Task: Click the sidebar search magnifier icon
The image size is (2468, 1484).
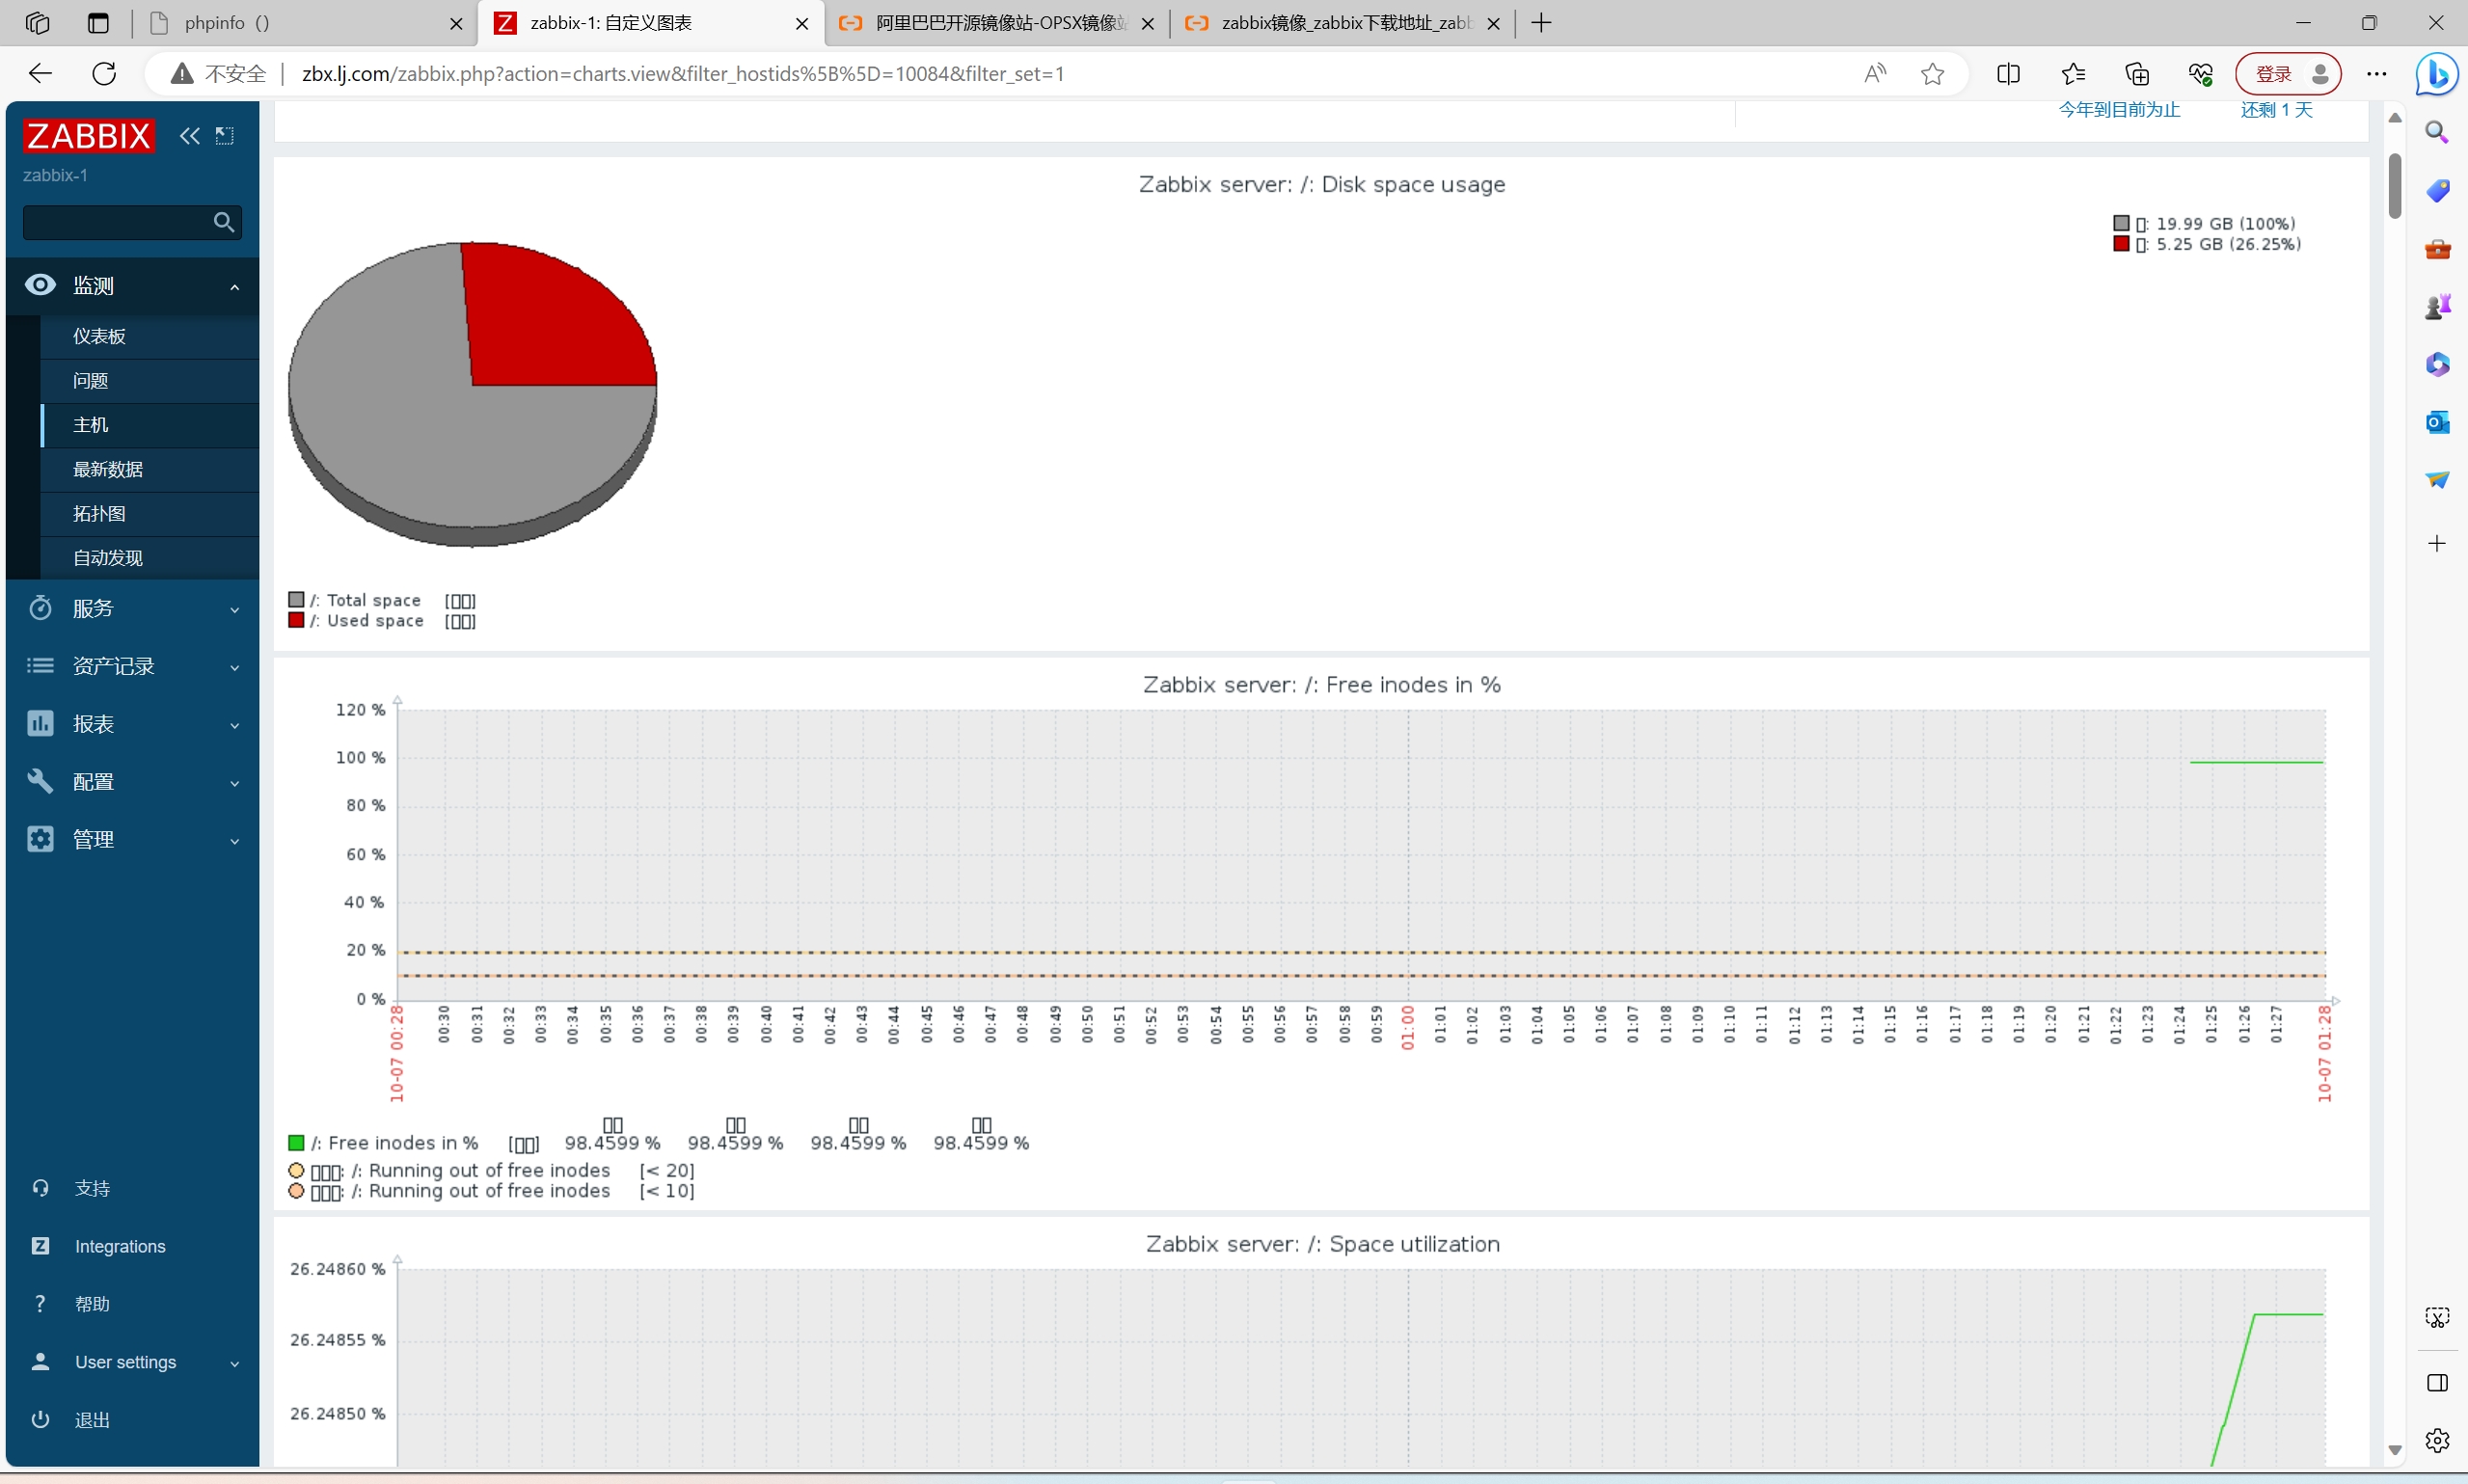Action: click(224, 222)
